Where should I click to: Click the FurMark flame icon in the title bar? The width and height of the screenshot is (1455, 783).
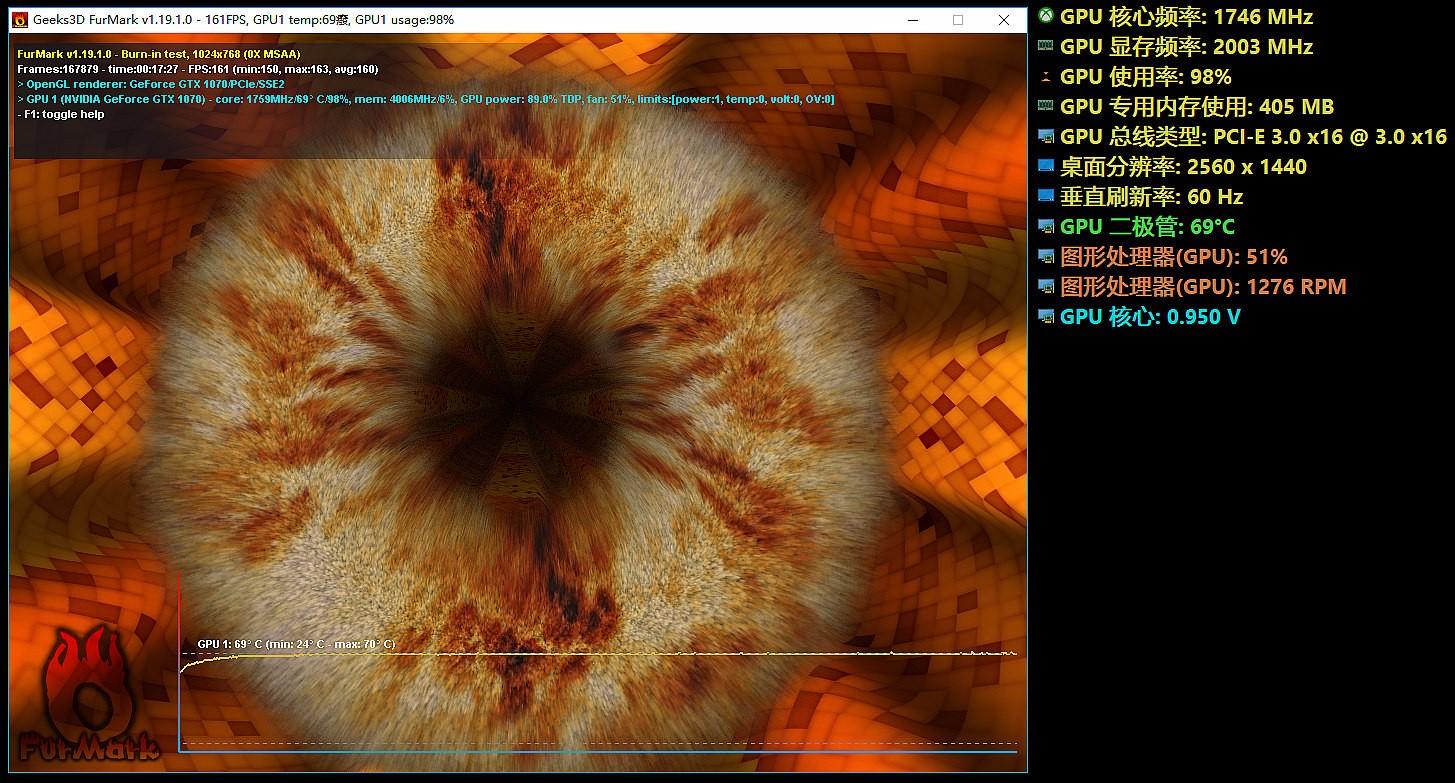(x=18, y=19)
